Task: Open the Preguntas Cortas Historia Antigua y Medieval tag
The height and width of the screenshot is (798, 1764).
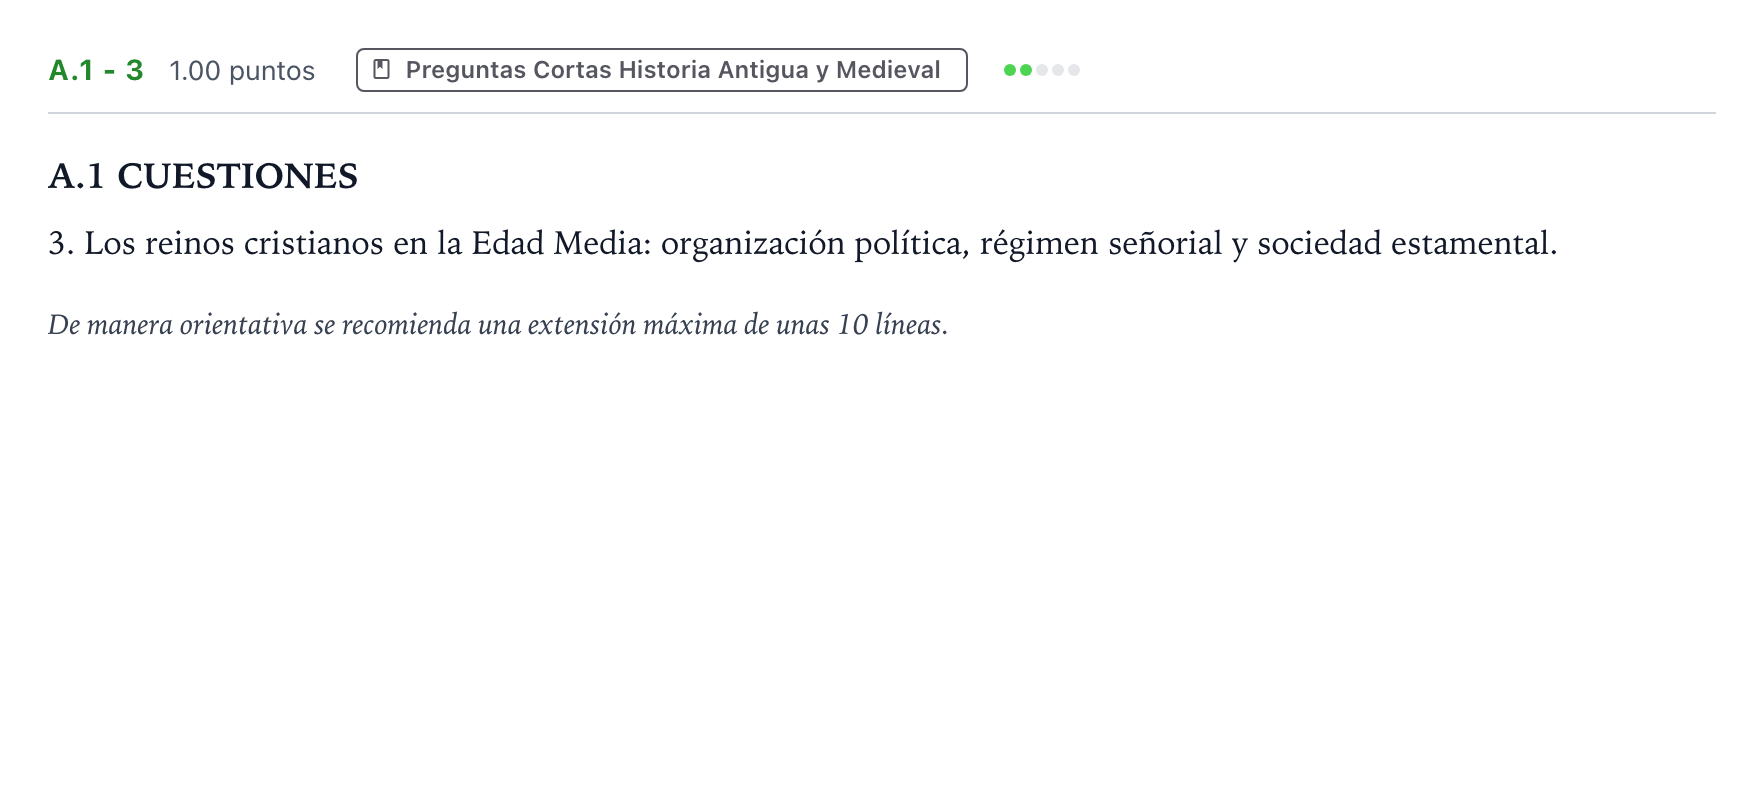Action: click(661, 70)
